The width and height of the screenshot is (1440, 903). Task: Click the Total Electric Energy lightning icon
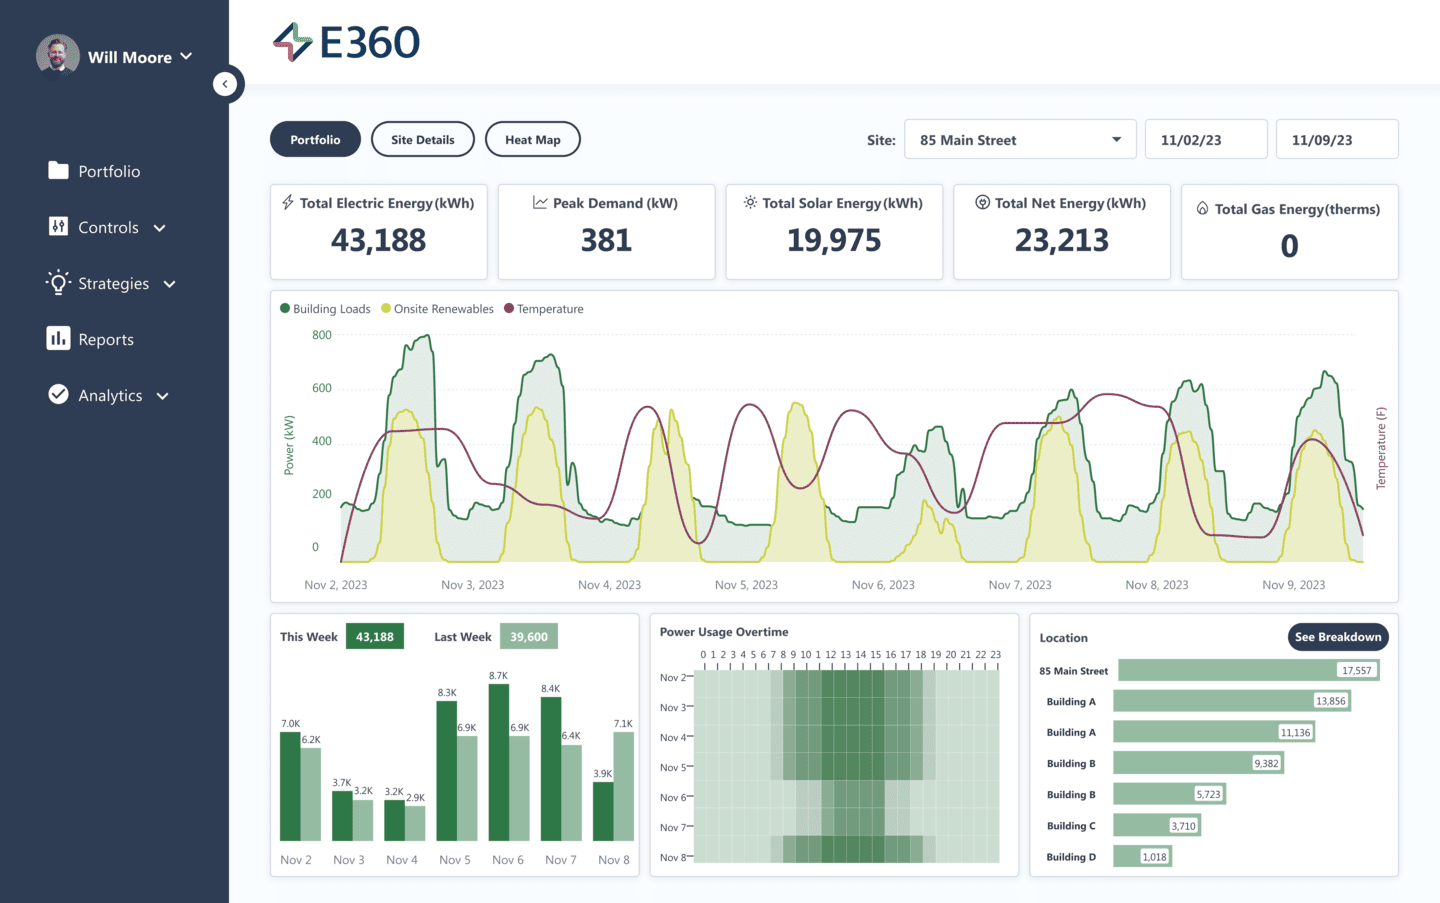(287, 203)
